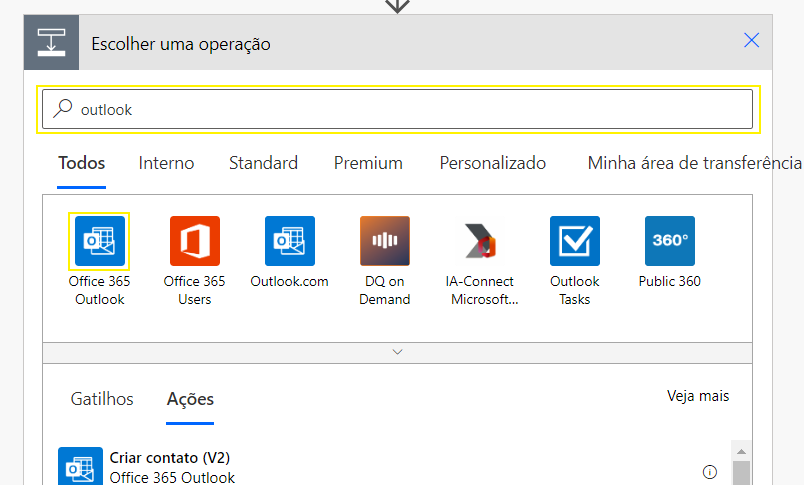Click the magnifier icon in the search box
Image resolution: width=804 pixels, height=485 pixels.
tap(63, 109)
